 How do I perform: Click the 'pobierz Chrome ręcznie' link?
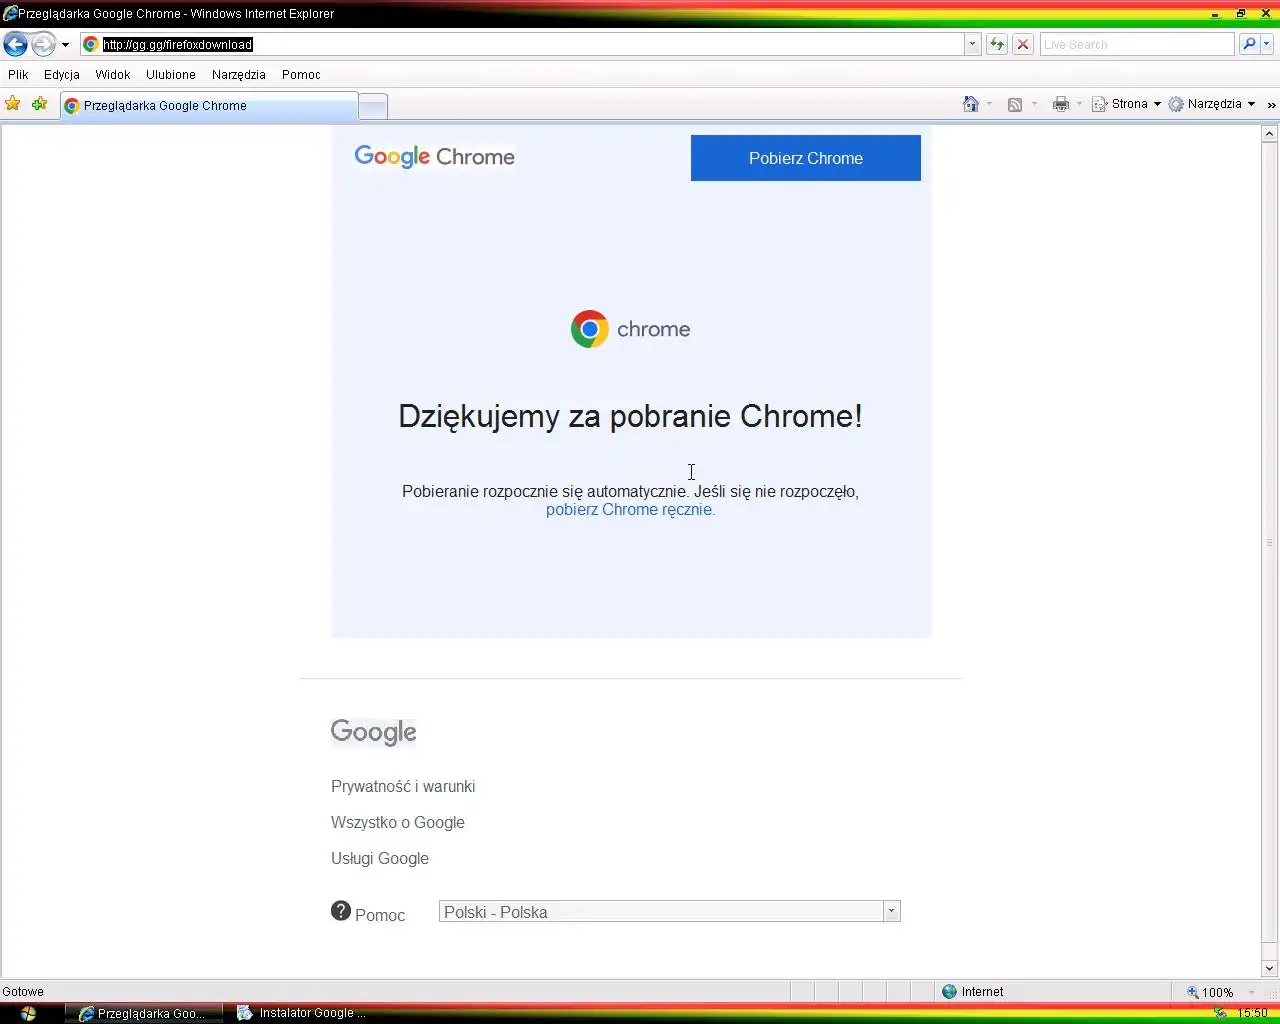click(x=631, y=510)
